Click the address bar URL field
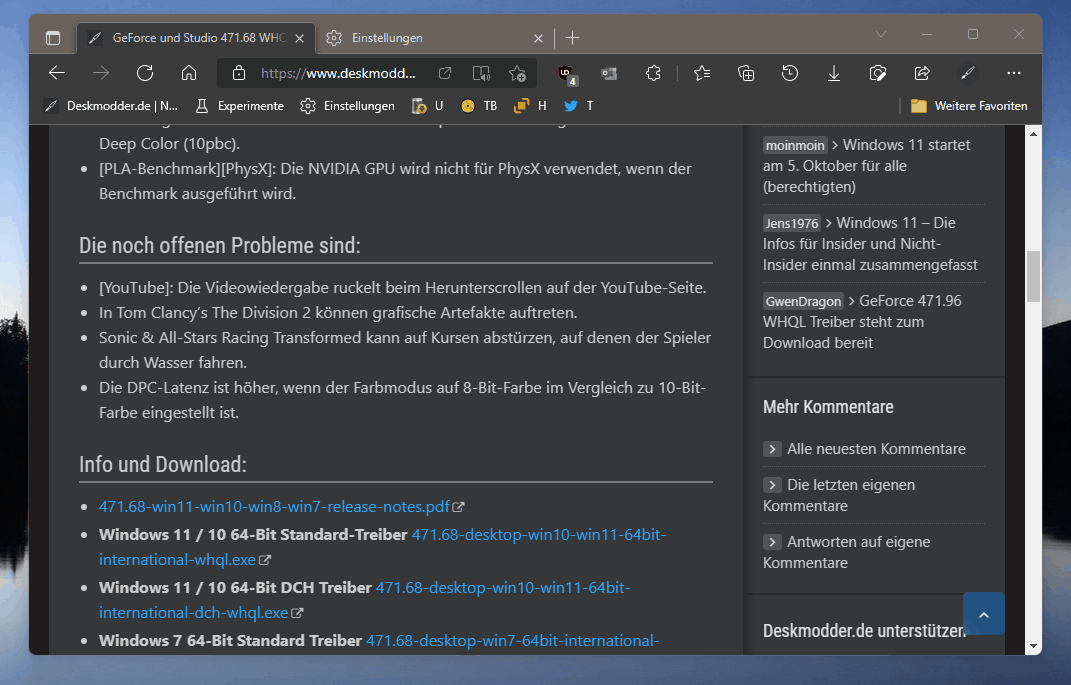This screenshot has height=685, width=1071. click(x=338, y=73)
